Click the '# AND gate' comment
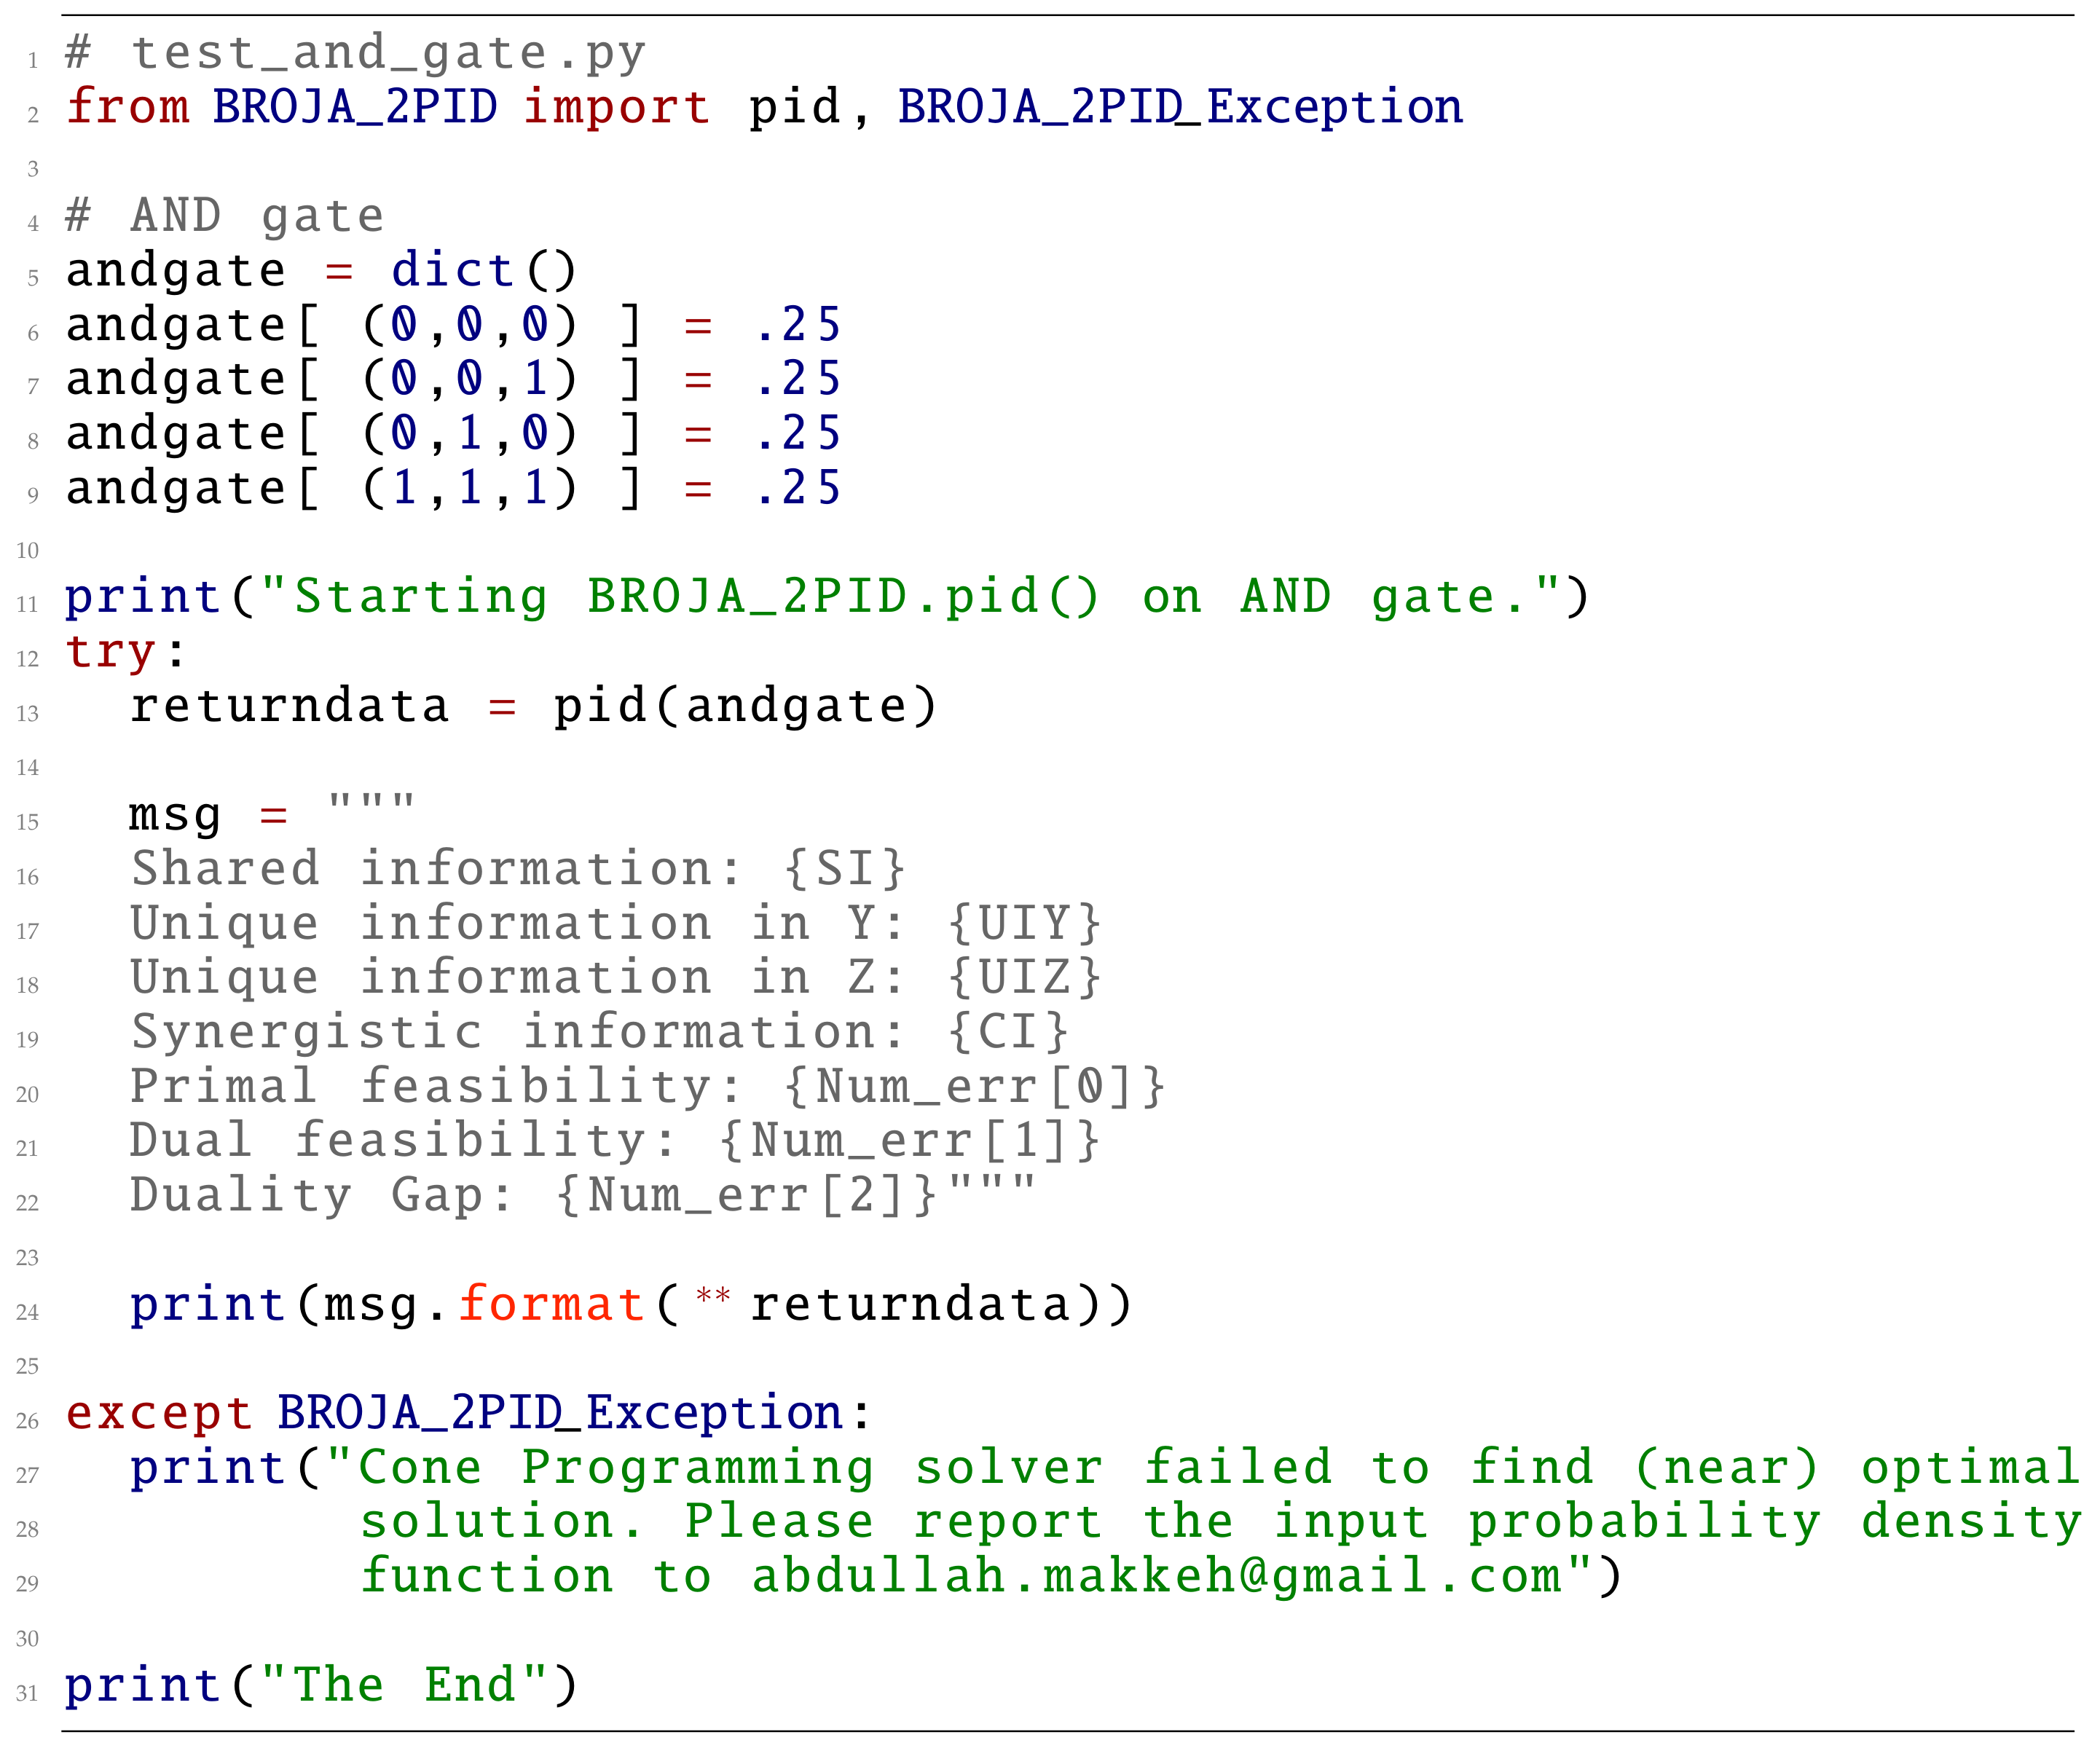Viewport: 2100px width, 1748px height. tap(225, 215)
